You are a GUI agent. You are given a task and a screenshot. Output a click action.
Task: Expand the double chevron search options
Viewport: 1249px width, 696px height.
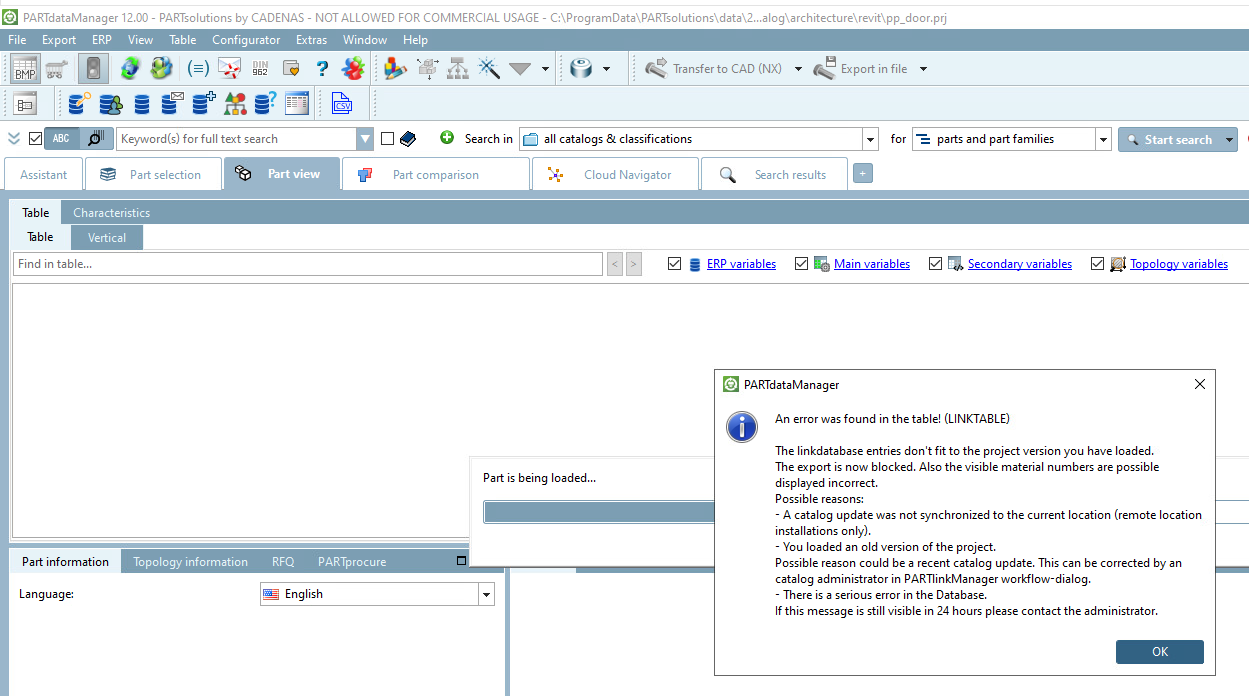pos(14,139)
